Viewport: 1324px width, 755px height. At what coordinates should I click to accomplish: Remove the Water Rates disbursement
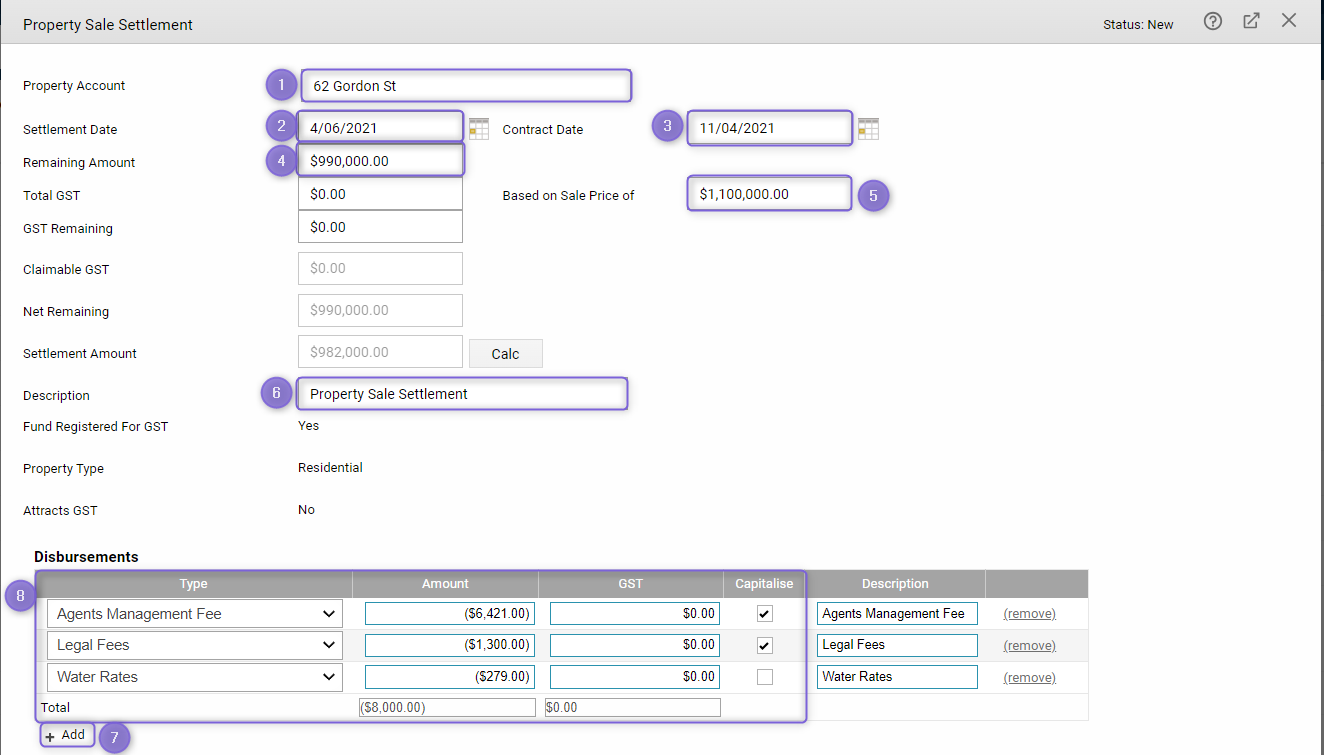1029,678
